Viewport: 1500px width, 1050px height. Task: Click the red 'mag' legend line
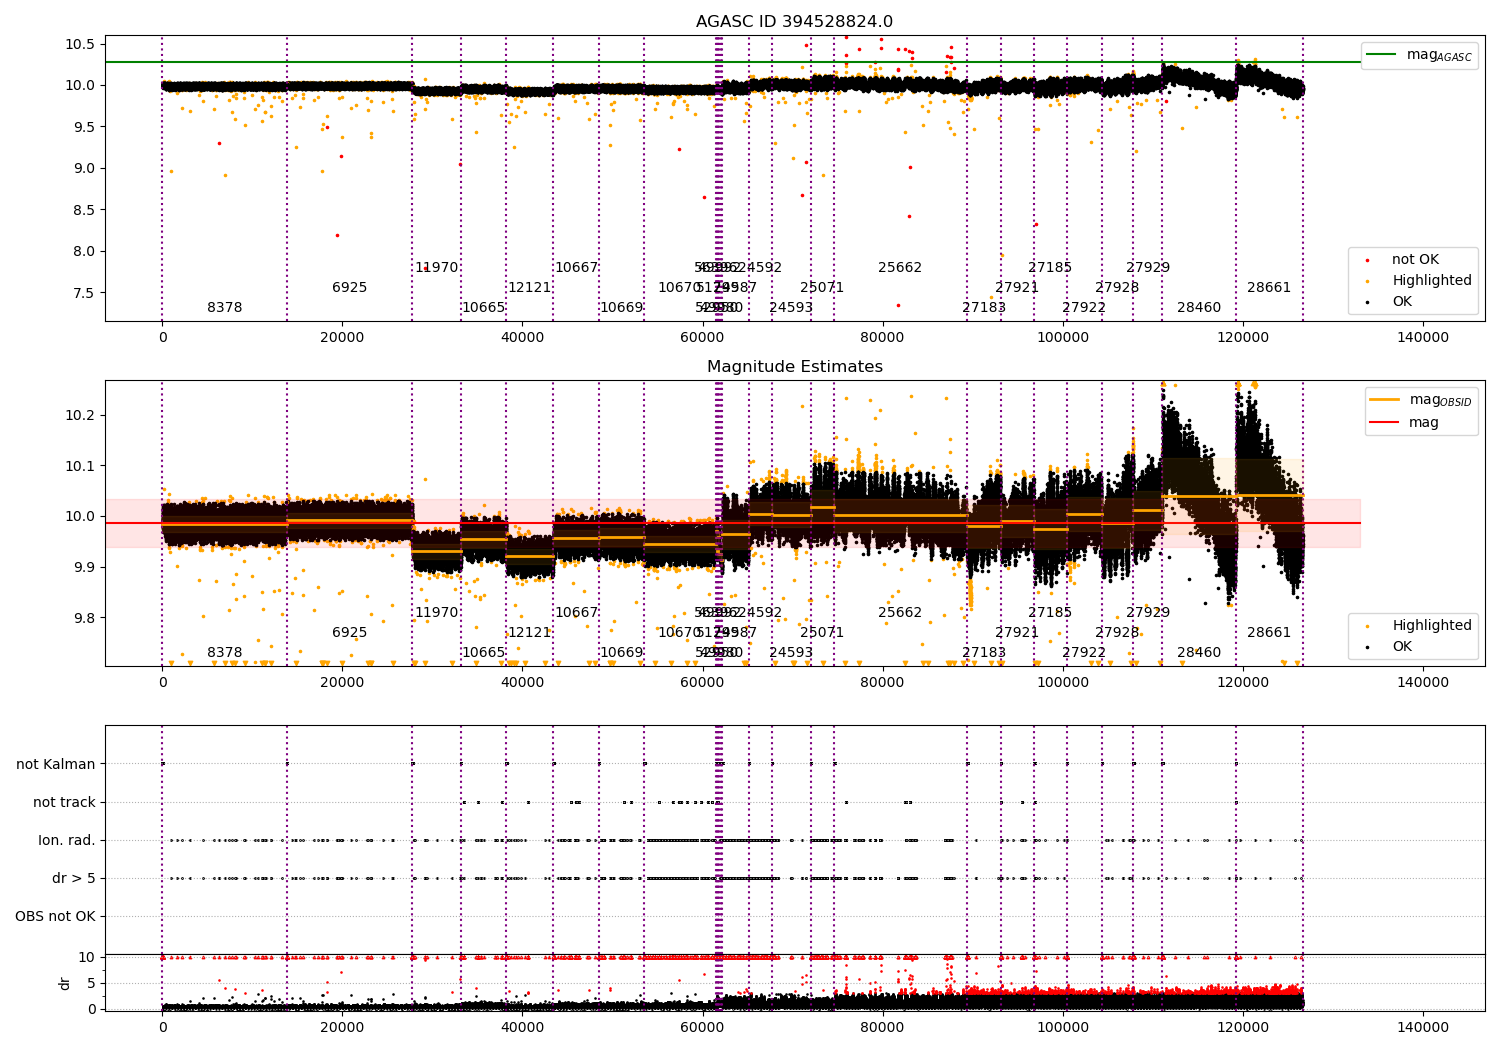click(x=1385, y=423)
